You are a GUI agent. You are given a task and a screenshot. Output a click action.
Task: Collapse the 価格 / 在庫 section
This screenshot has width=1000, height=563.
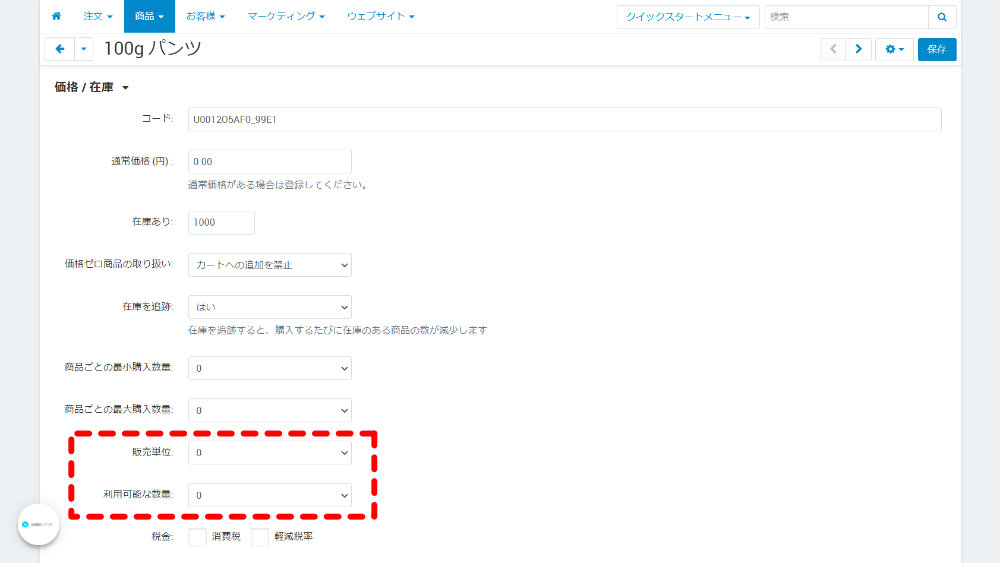pyautogui.click(x=91, y=87)
